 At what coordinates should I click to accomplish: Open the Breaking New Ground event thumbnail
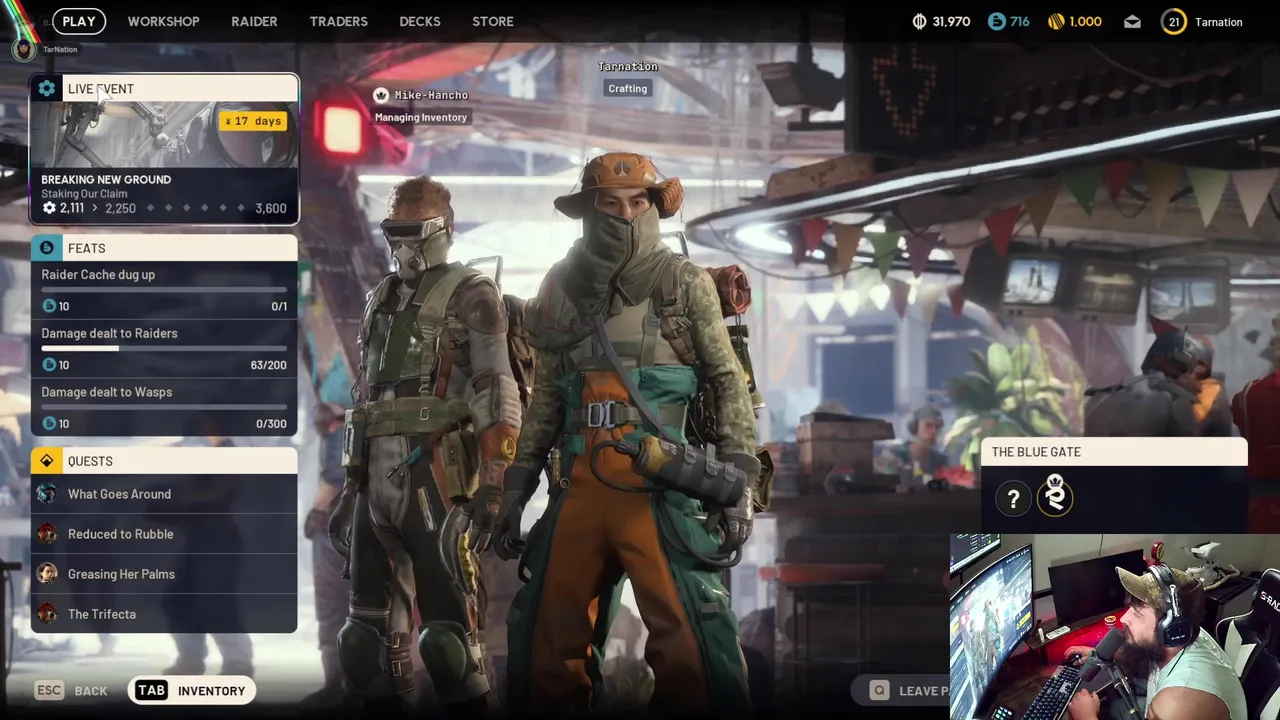coord(165,134)
